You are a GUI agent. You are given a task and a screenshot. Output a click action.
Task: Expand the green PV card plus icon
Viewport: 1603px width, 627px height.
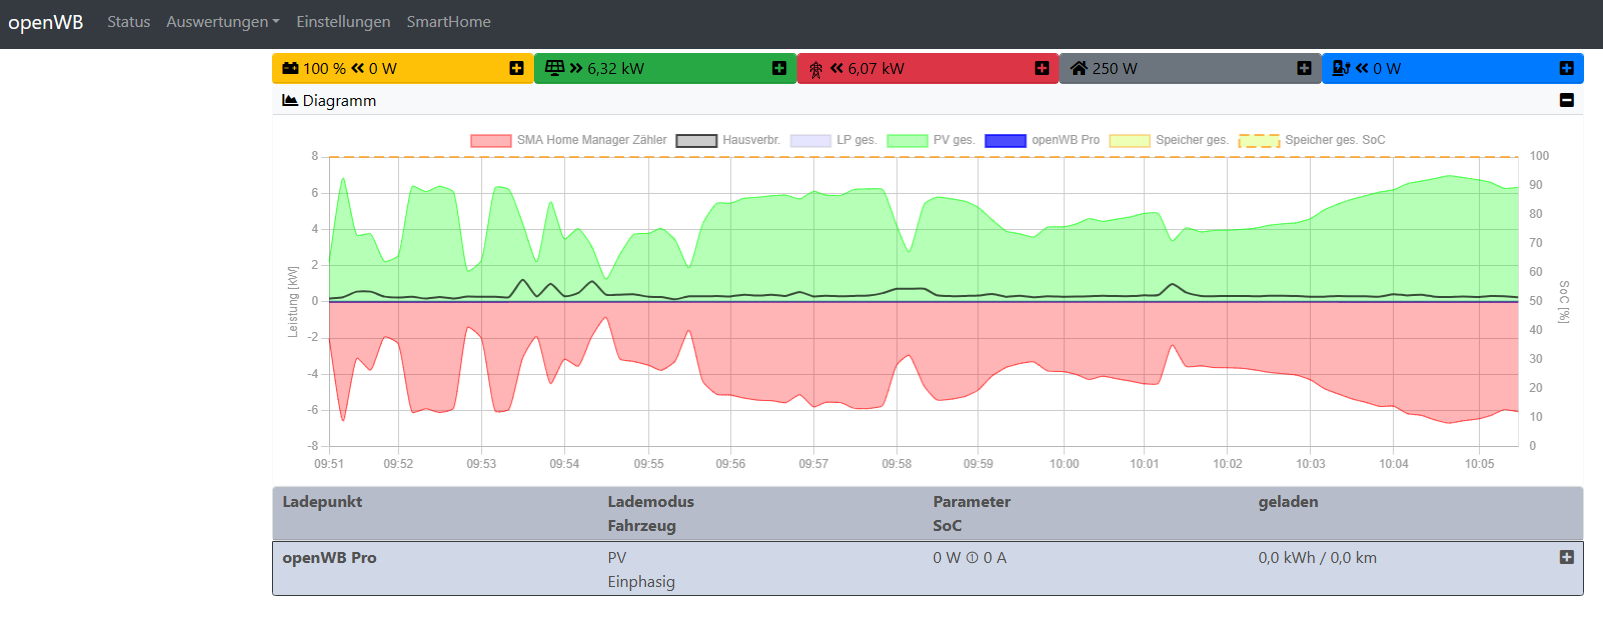click(x=779, y=68)
